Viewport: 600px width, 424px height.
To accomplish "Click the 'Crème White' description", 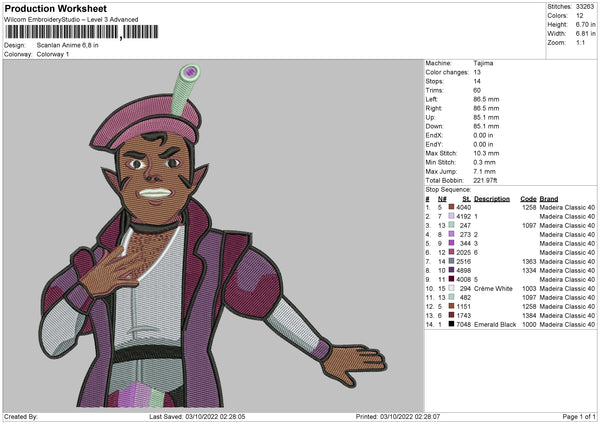I will click(x=493, y=289).
